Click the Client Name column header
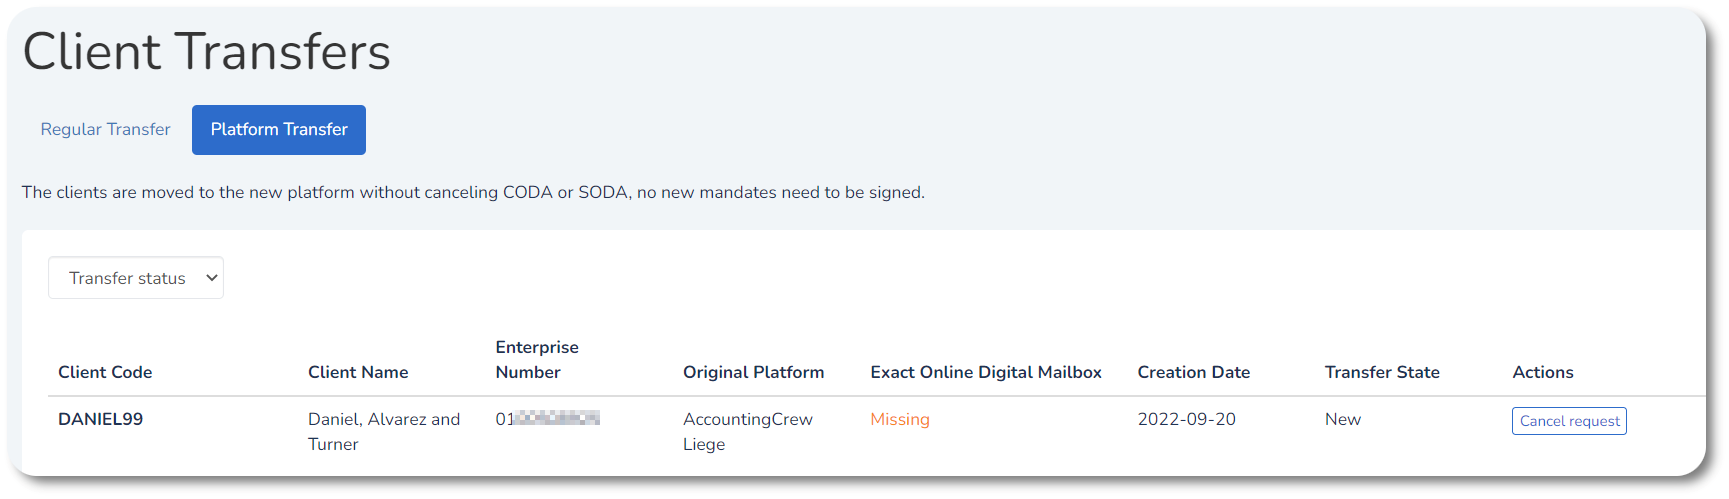The width and height of the screenshot is (1729, 499). 358,372
